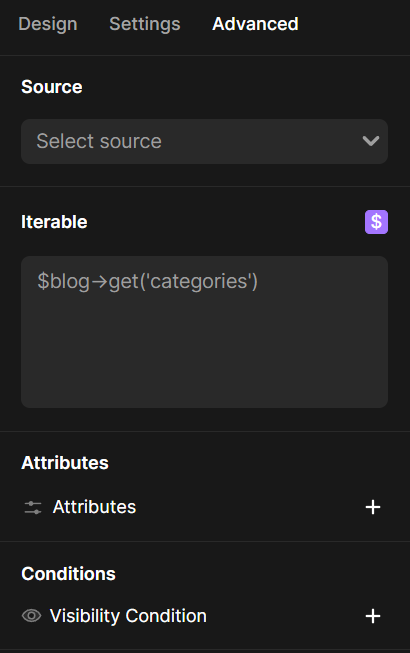This screenshot has width=410, height=653.
Task: Click the "Select source" placeholder text
Action: point(99,141)
